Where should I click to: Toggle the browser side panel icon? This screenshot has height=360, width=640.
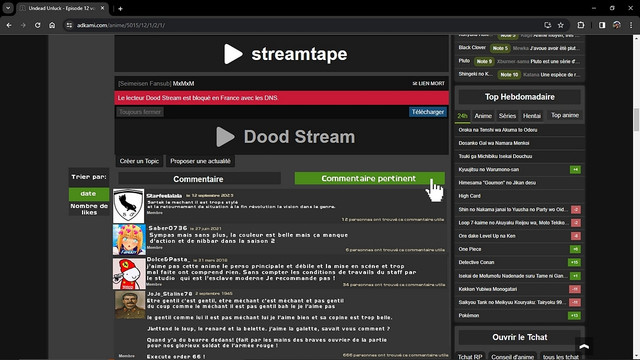pos(602,25)
